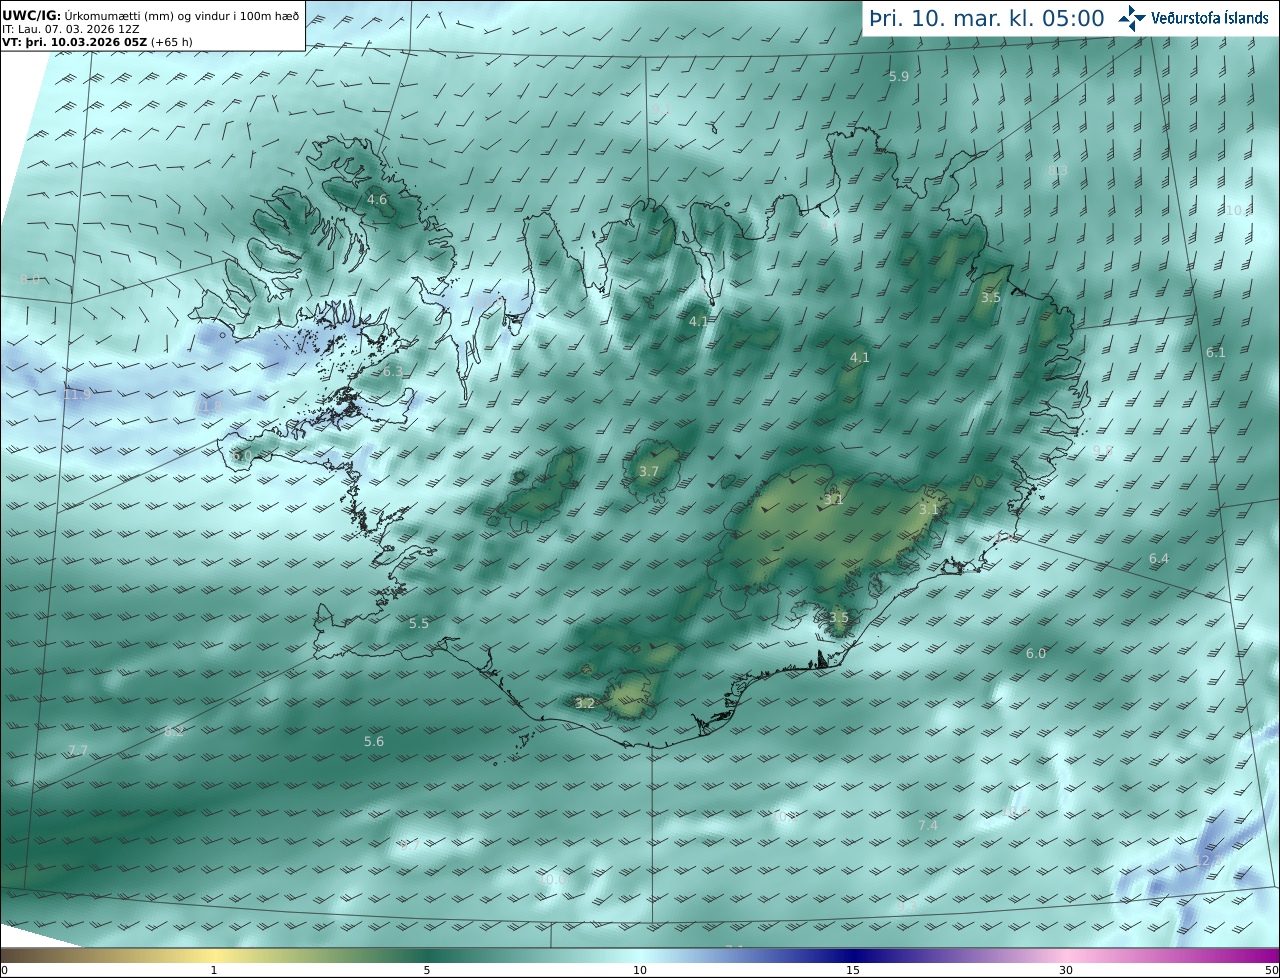Click the 3.2 value near the south coast
1280x978 pixels.
coord(585,703)
